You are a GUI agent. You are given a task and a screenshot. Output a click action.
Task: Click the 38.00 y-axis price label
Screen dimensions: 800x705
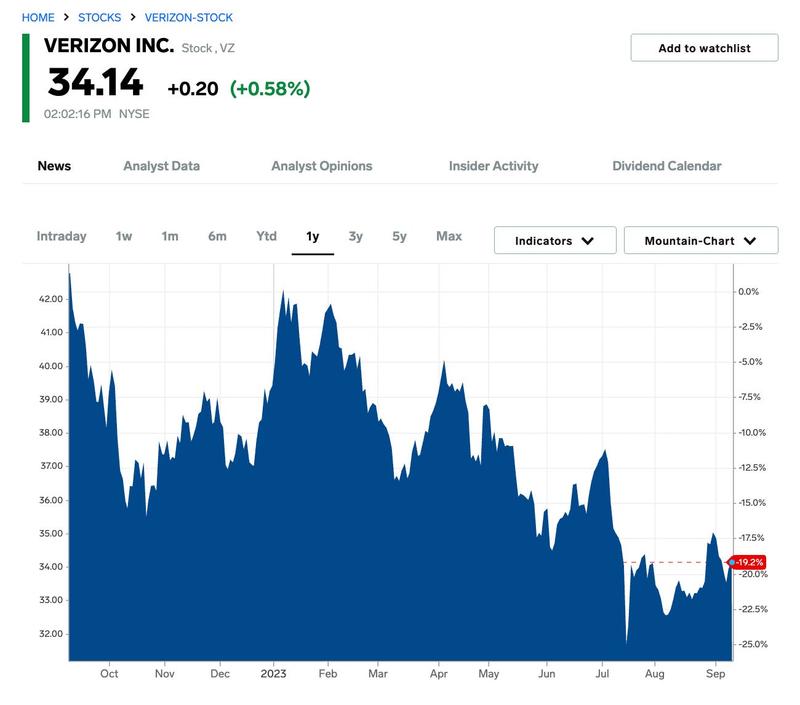51,433
